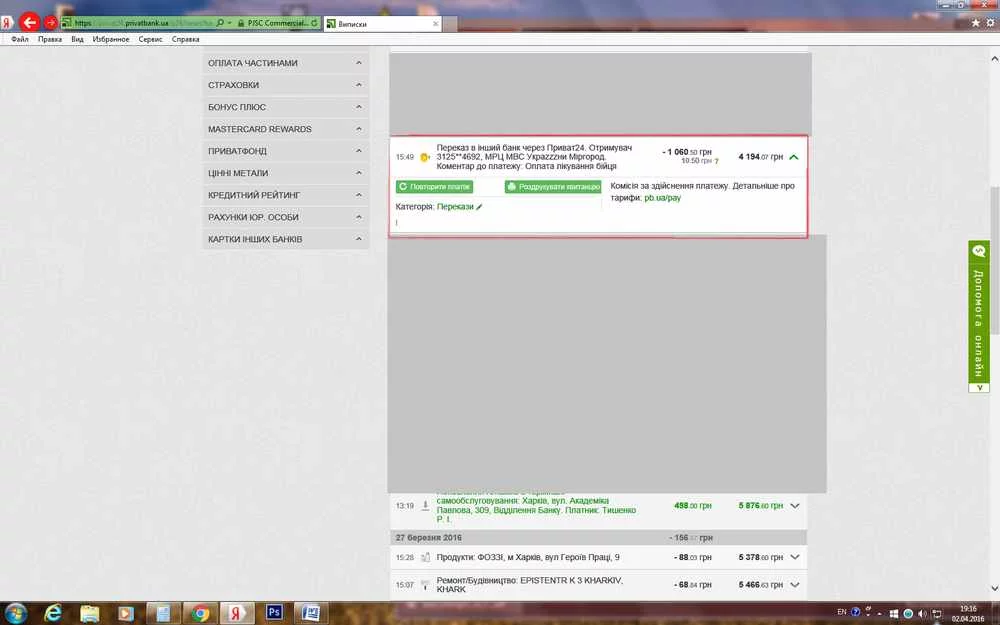The height and width of the screenshot is (625, 1000).
Task: Go back with the red back arrow
Action: coord(29,22)
